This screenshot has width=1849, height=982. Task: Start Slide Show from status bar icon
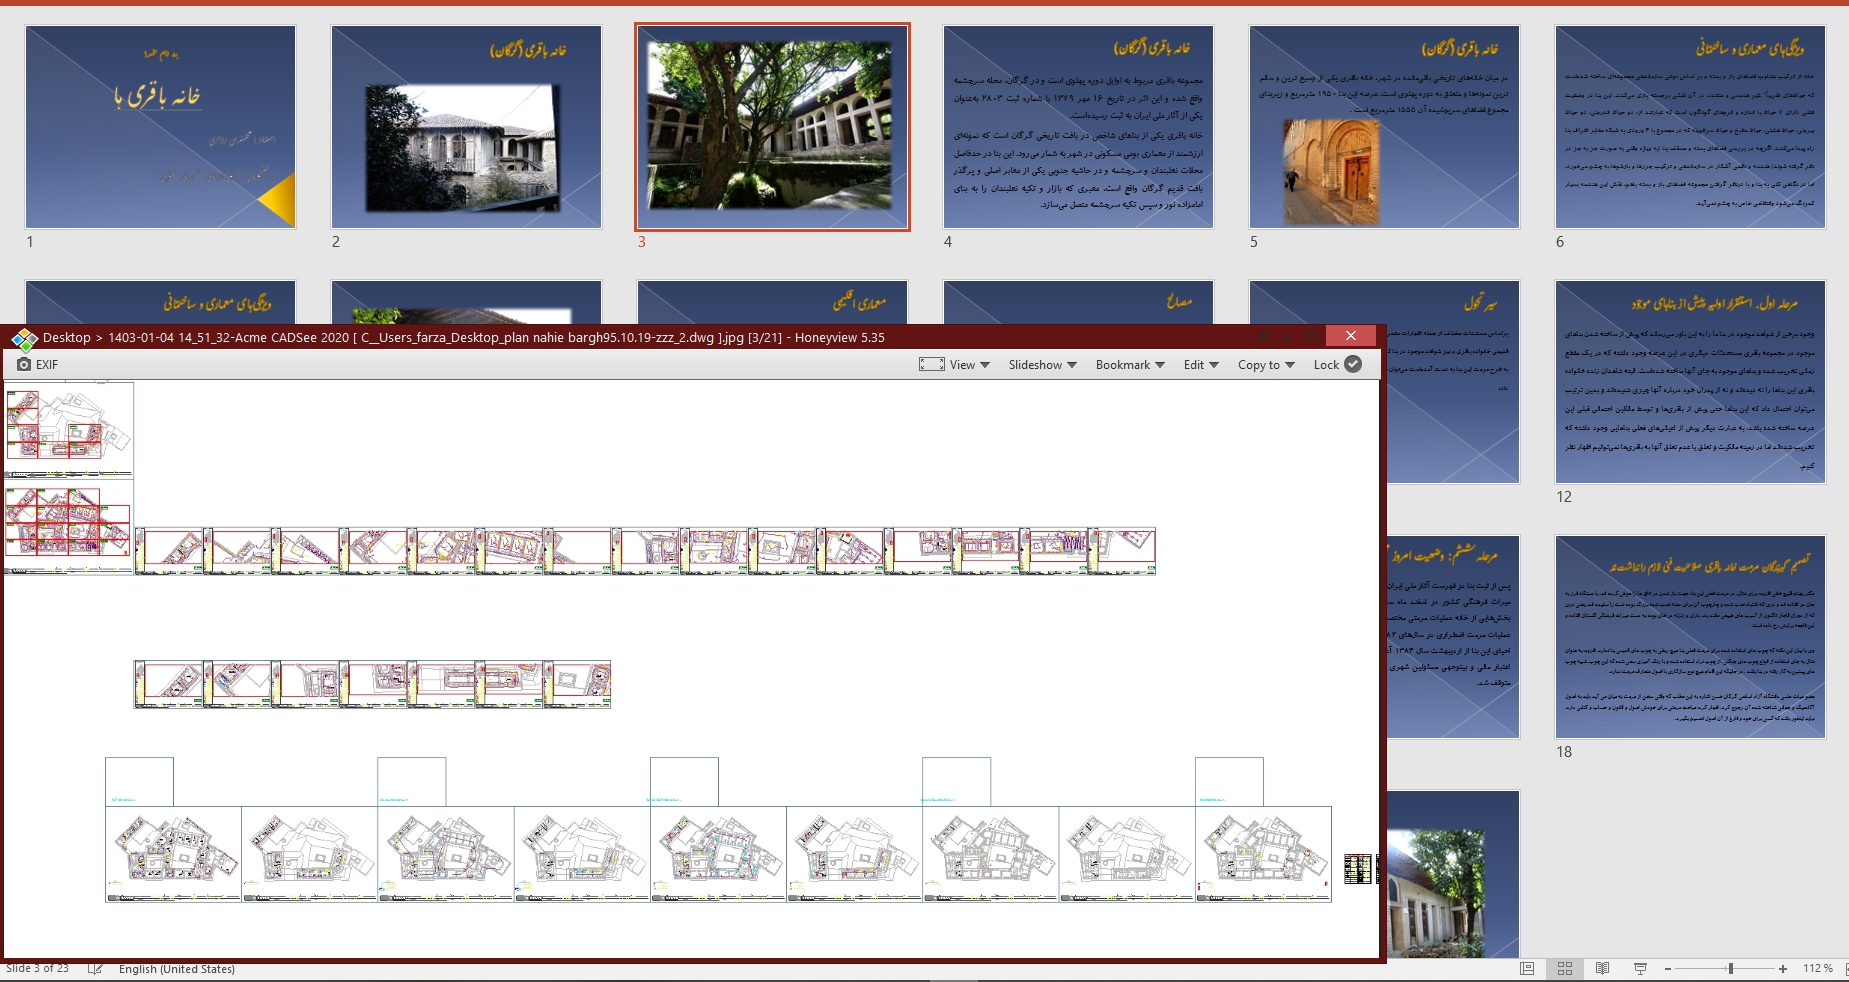[1641, 969]
